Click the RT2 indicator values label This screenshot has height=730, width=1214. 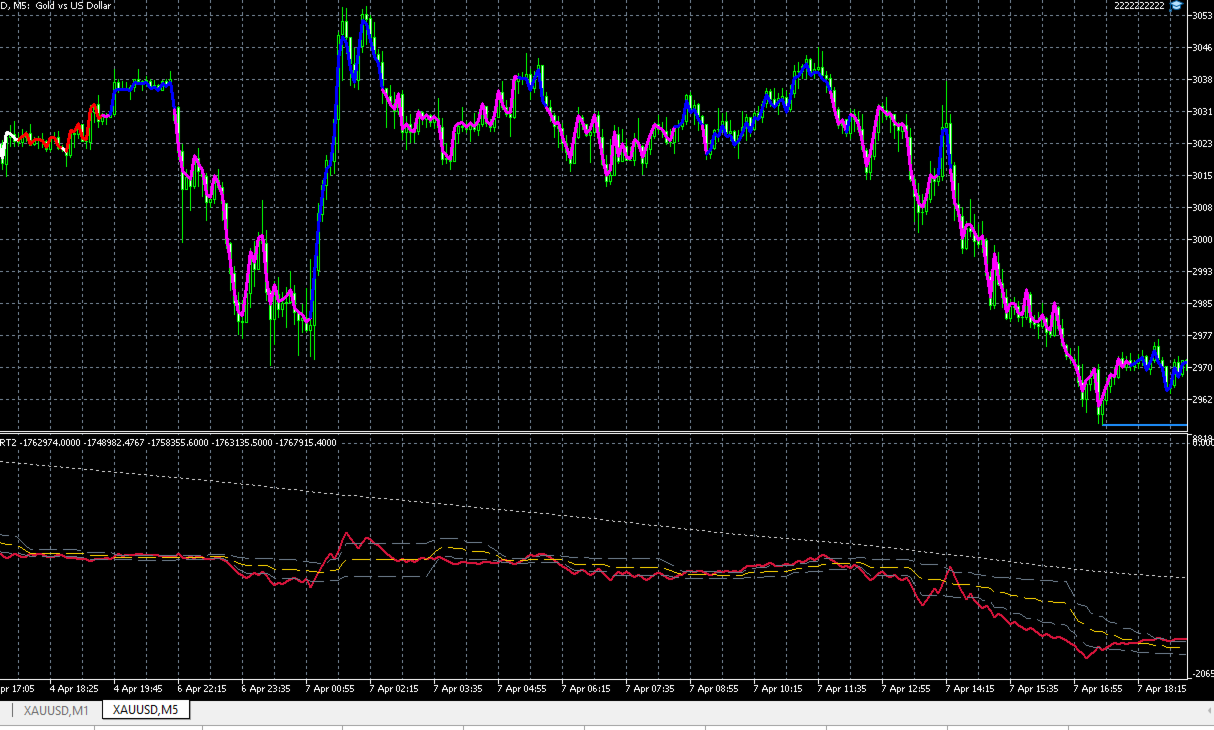pos(168,442)
